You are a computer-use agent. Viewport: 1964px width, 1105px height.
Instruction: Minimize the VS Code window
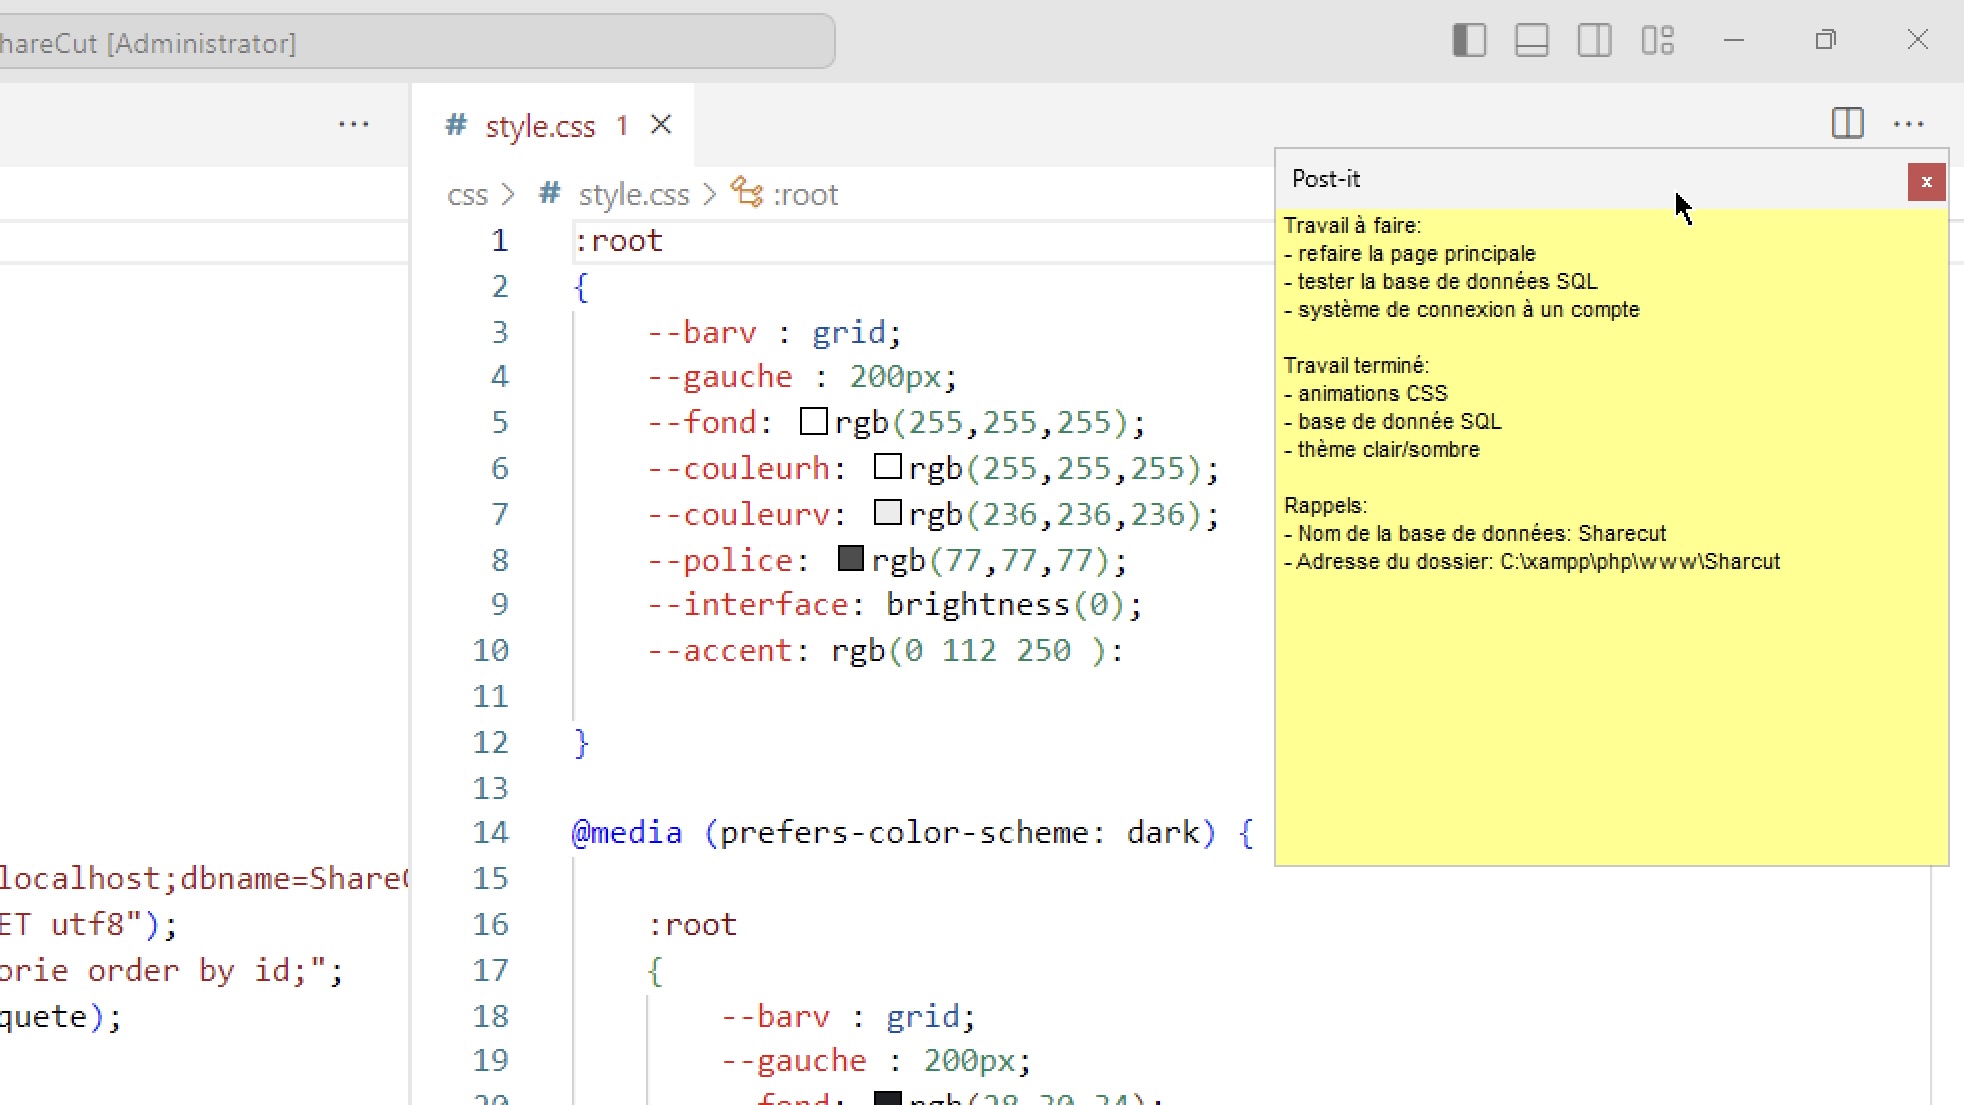click(1734, 41)
